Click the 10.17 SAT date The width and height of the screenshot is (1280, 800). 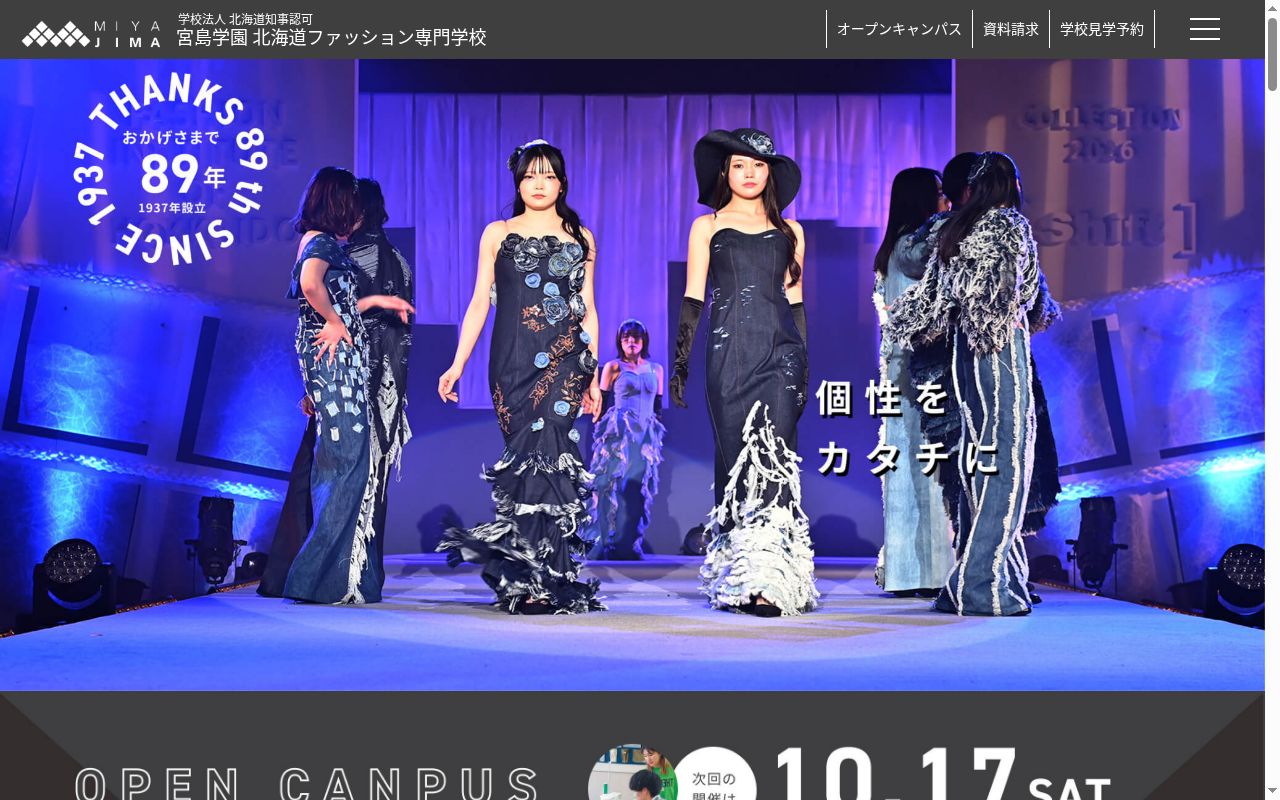pyautogui.click(x=943, y=773)
